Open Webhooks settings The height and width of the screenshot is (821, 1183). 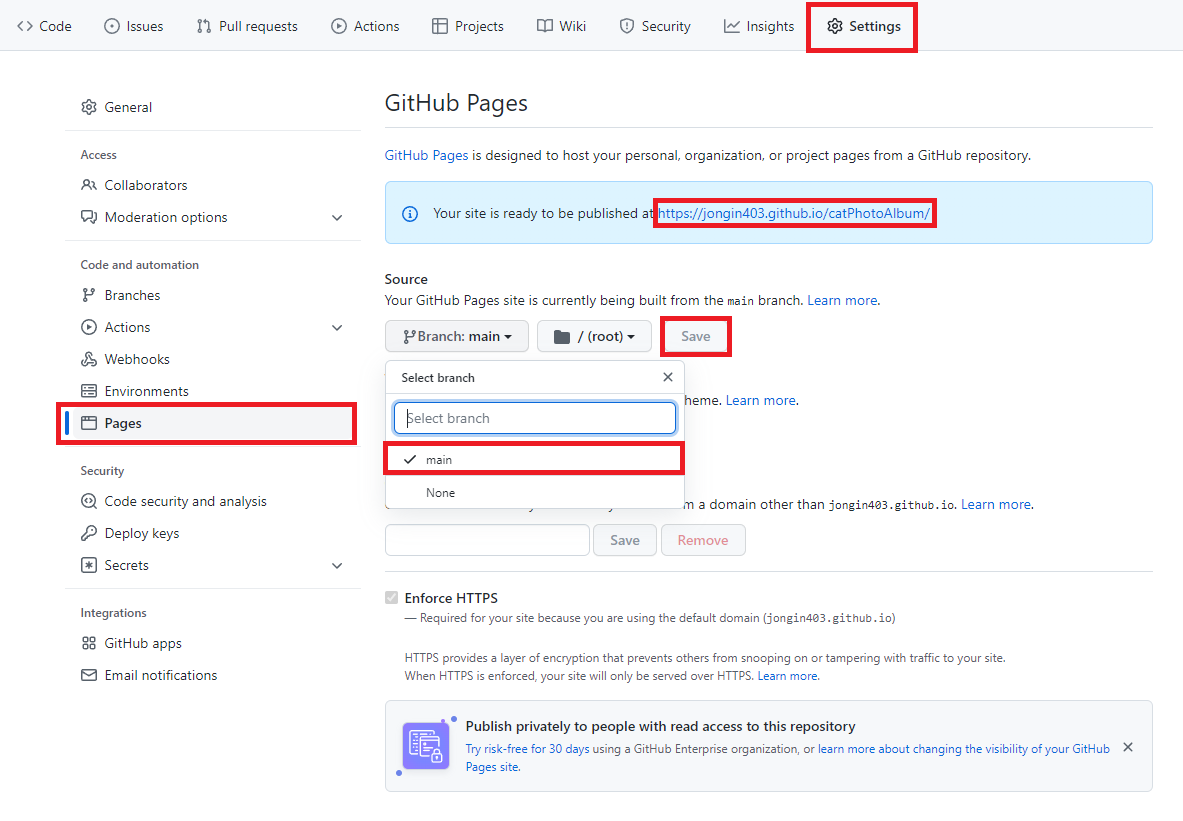click(x=137, y=359)
